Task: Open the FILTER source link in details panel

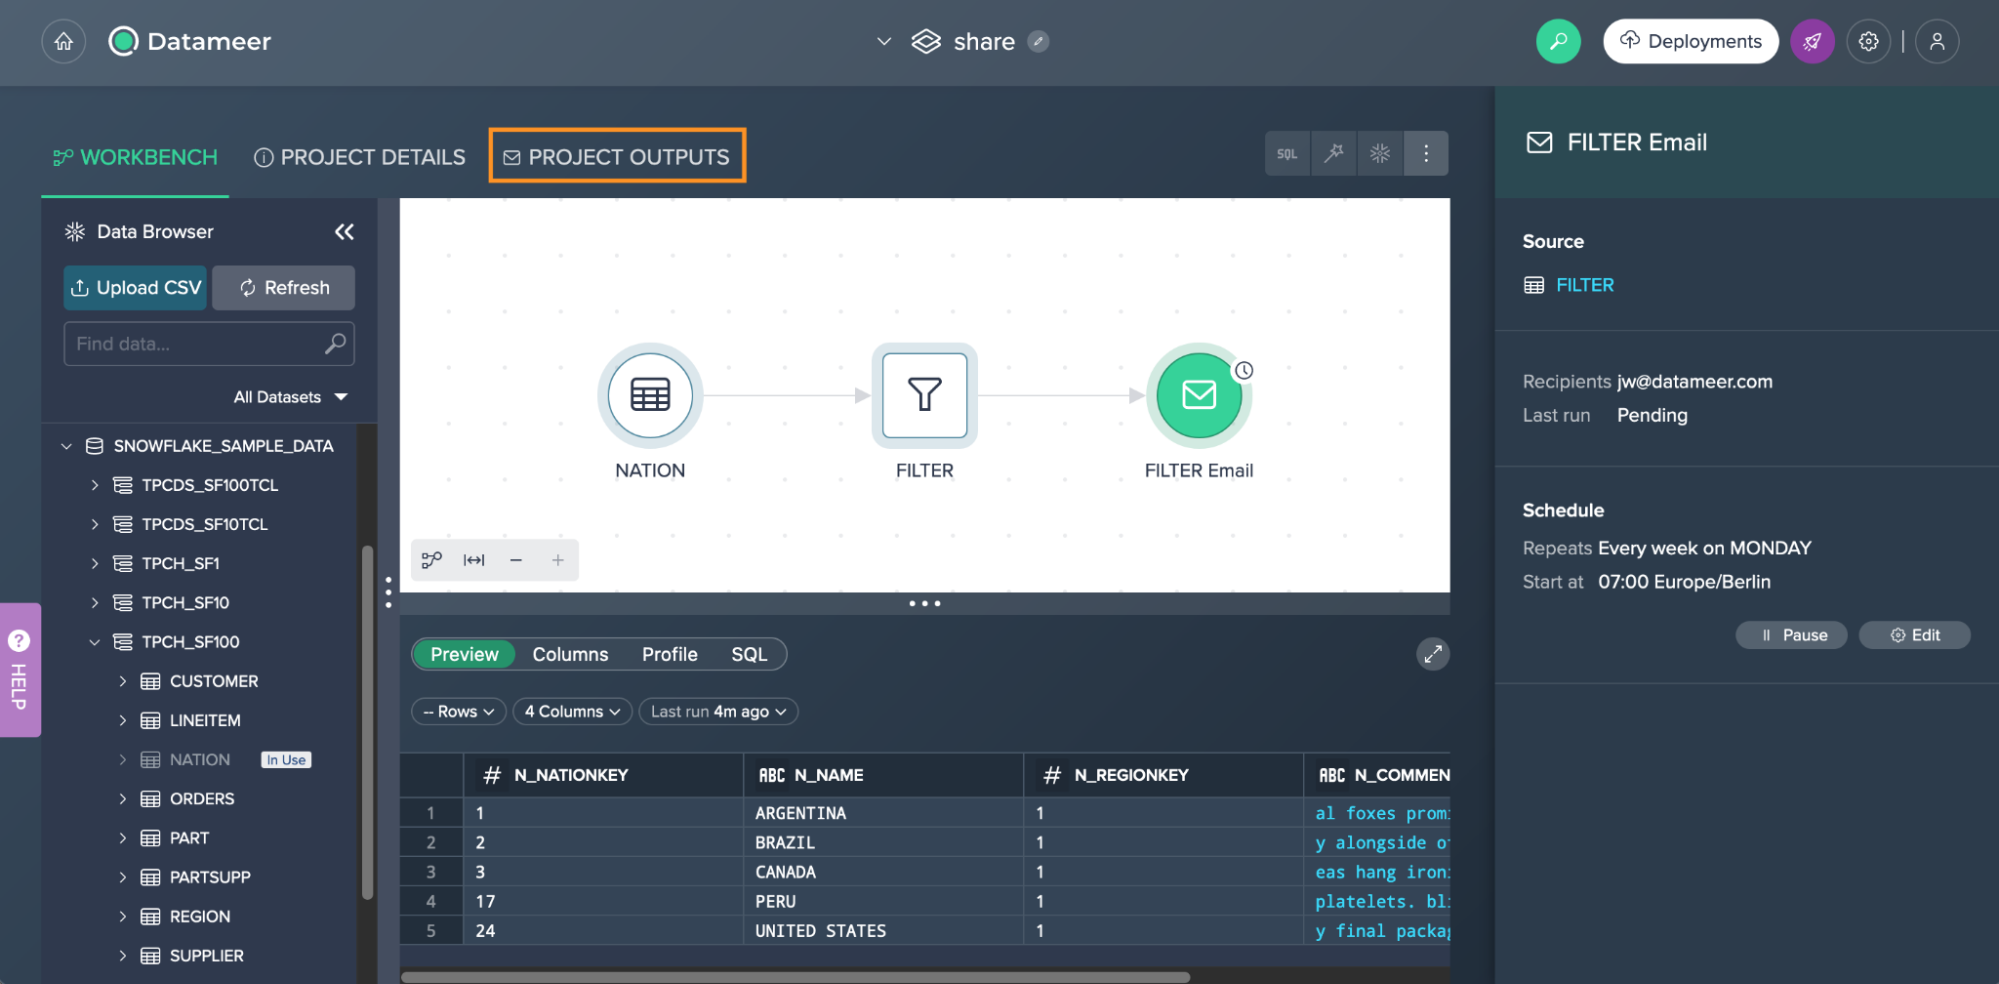Action: [1584, 284]
